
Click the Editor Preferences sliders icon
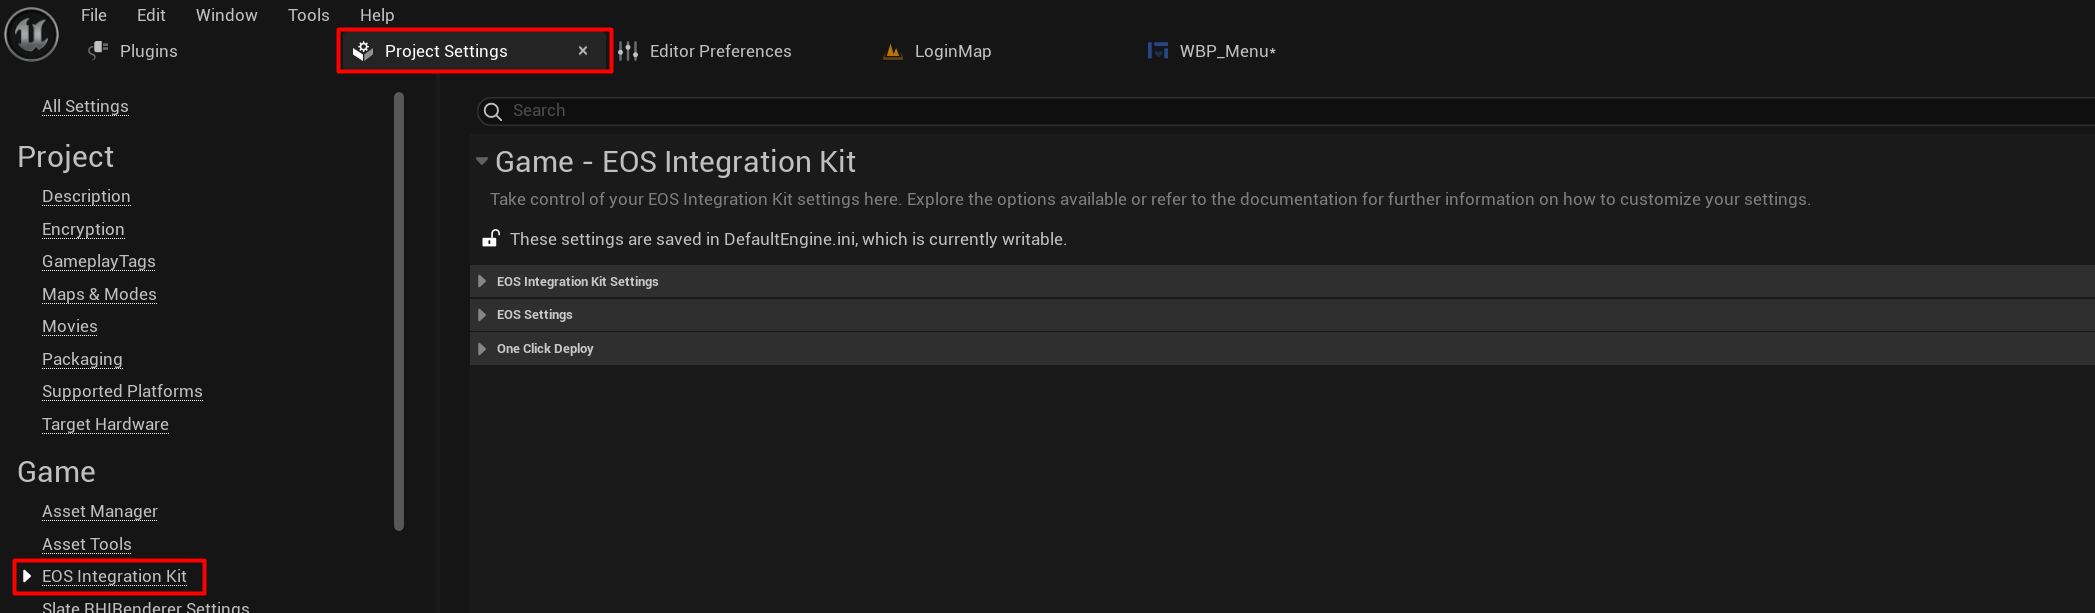click(628, 51)
